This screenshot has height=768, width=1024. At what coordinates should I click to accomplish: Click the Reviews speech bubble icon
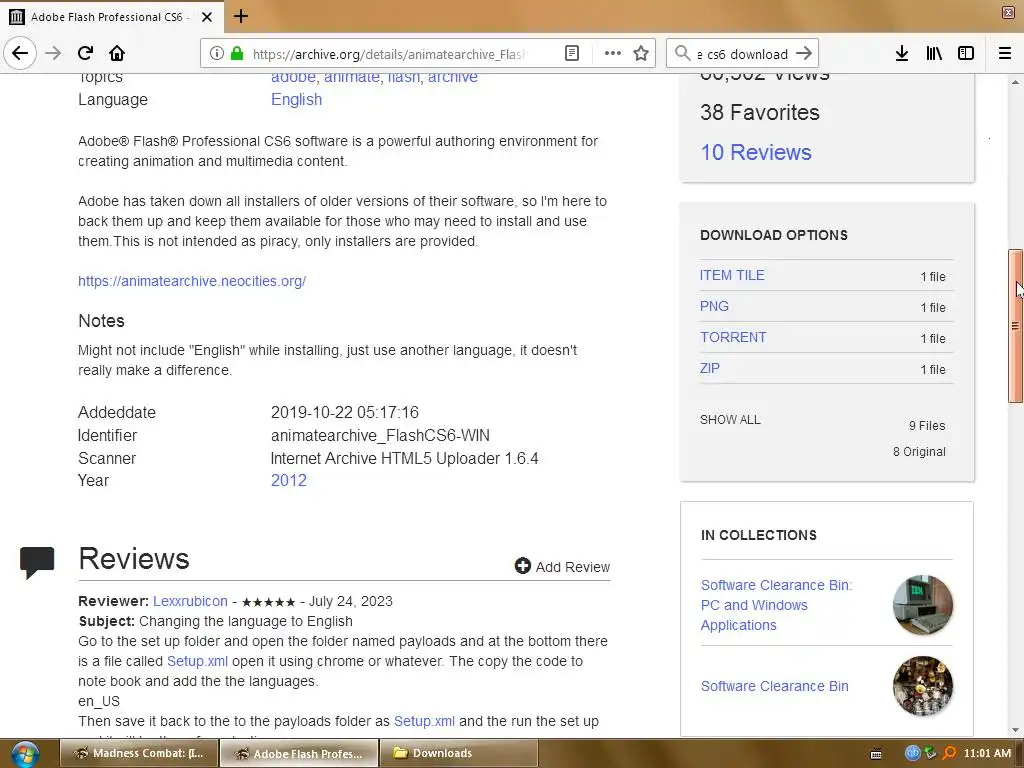pyautogui.click(x=37, y=562)
